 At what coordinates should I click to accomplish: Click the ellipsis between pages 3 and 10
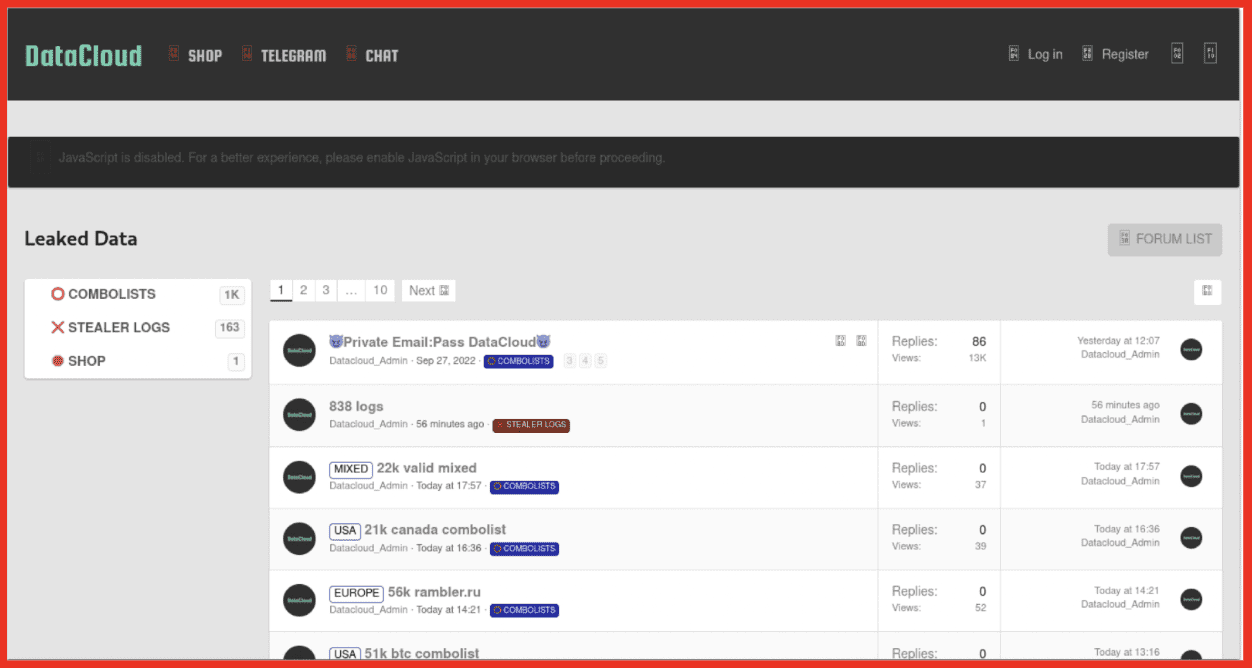tap(351, 290)
